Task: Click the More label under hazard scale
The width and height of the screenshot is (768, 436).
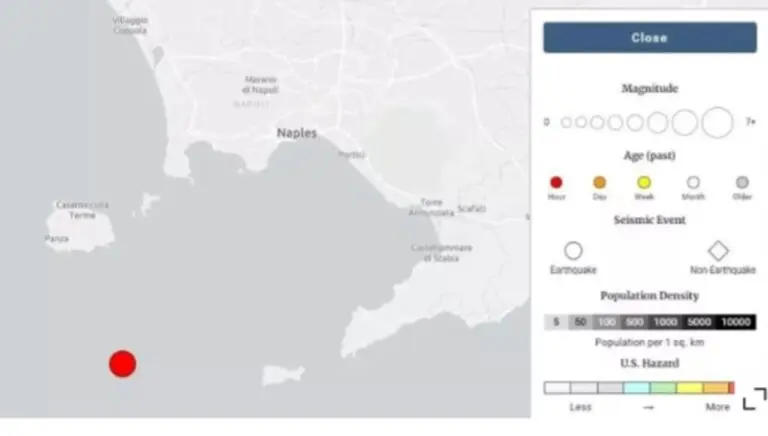Action: pyautogui.click(x=718, y=407)
